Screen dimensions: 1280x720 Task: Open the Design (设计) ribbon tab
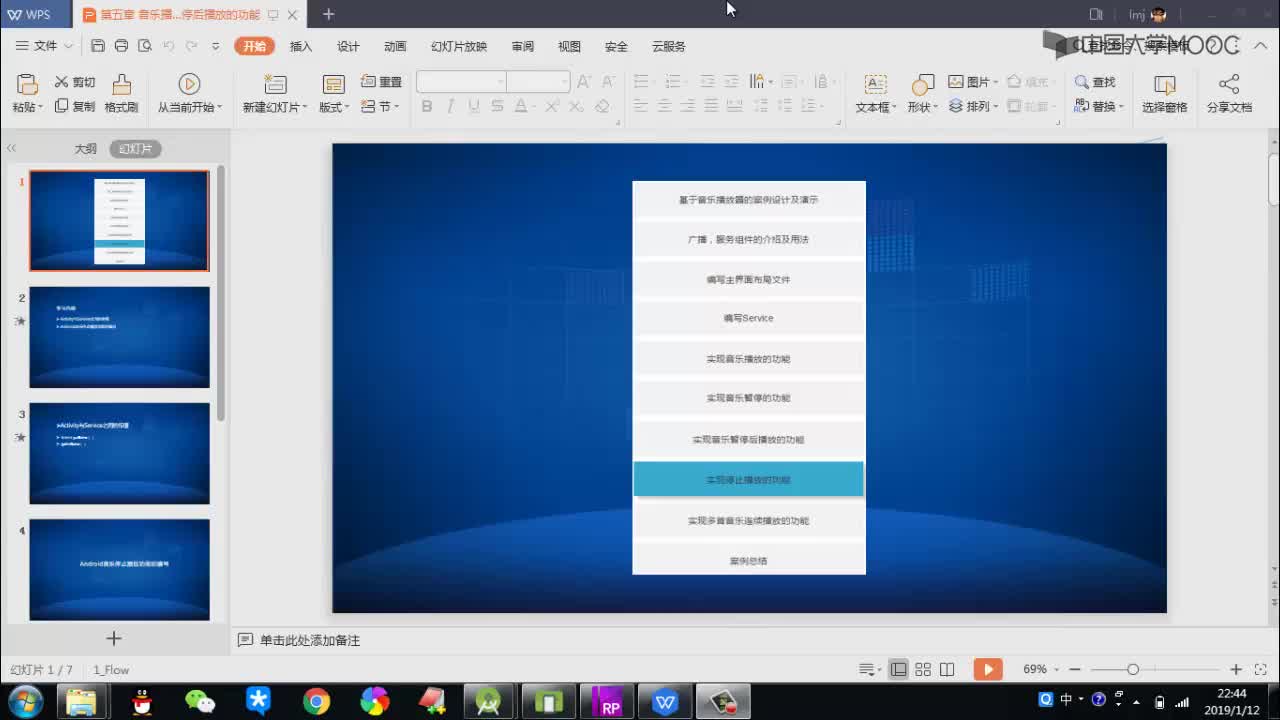[348, 46]
